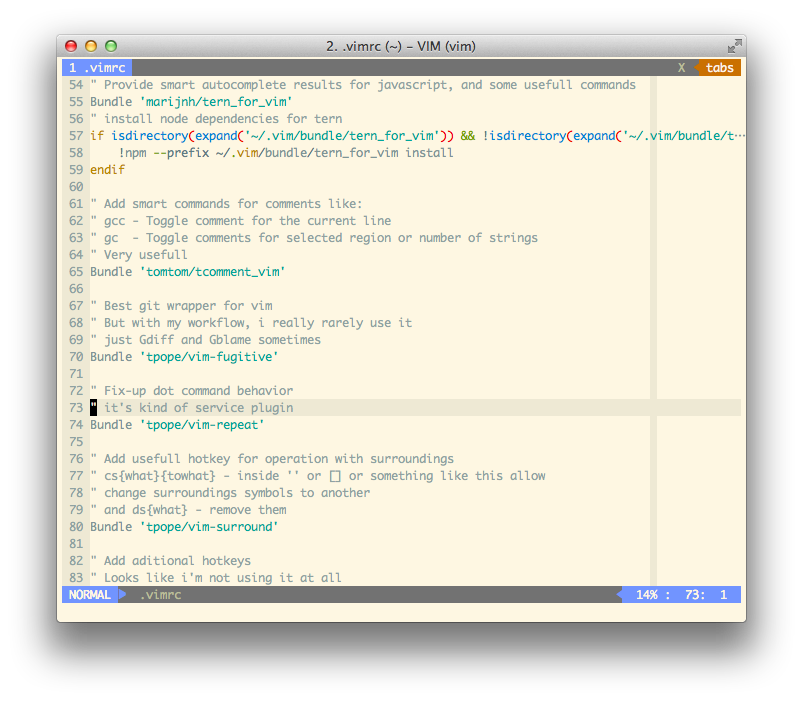This screenshot has height=701, width=803.
Task: Click the first isdirectory call on line 57
Action: click(x=150, y=136)
